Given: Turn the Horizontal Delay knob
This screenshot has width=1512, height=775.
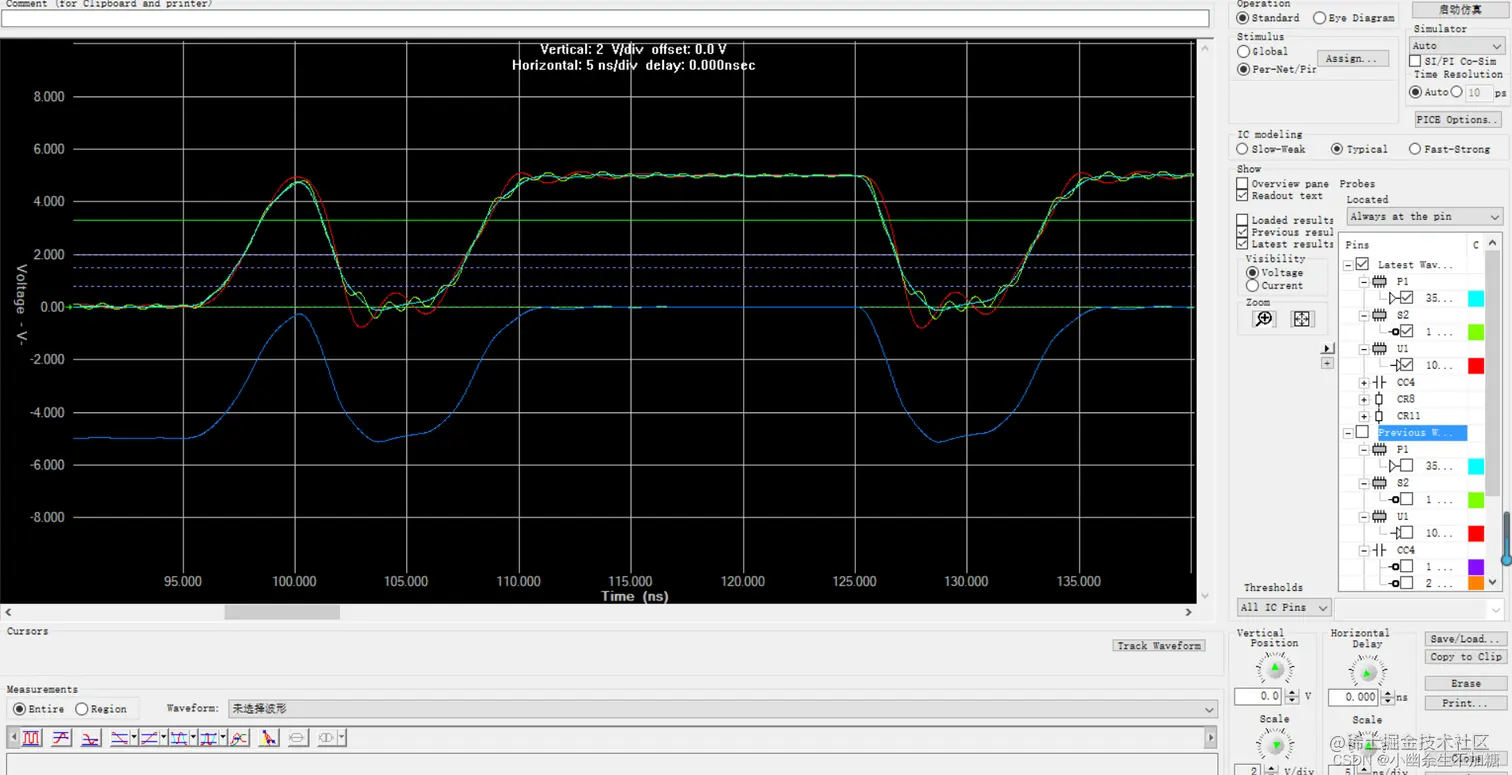Looking at the screenshot, I should coord(1367,670).
